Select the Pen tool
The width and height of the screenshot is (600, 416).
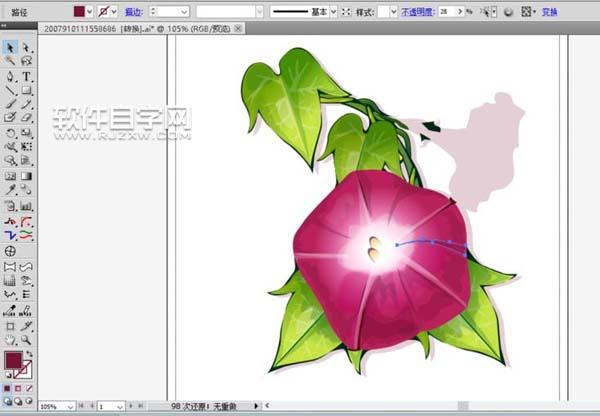10,77
